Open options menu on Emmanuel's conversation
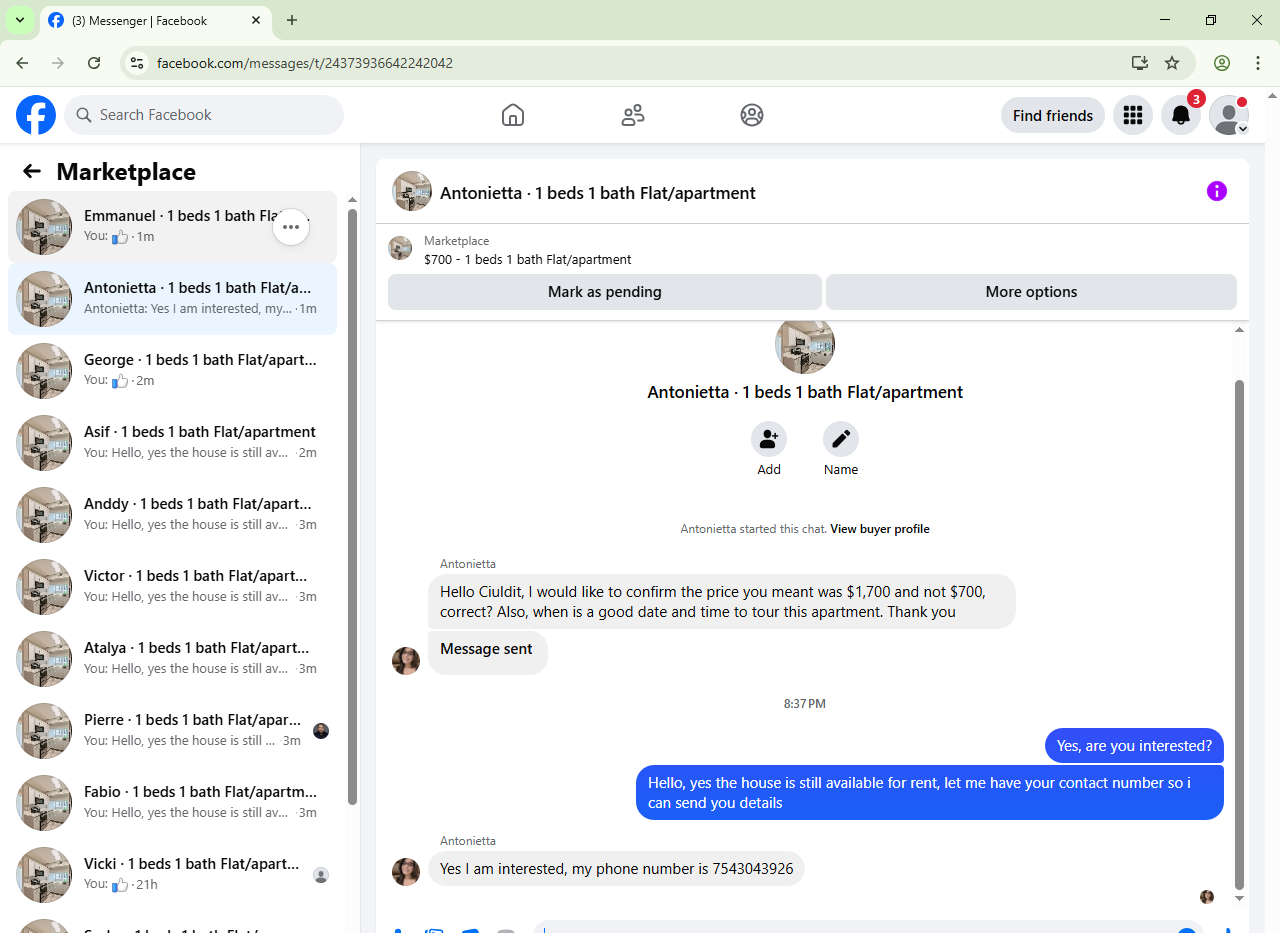This screenshot has width=1280, height=933. [x=291, y=227]
